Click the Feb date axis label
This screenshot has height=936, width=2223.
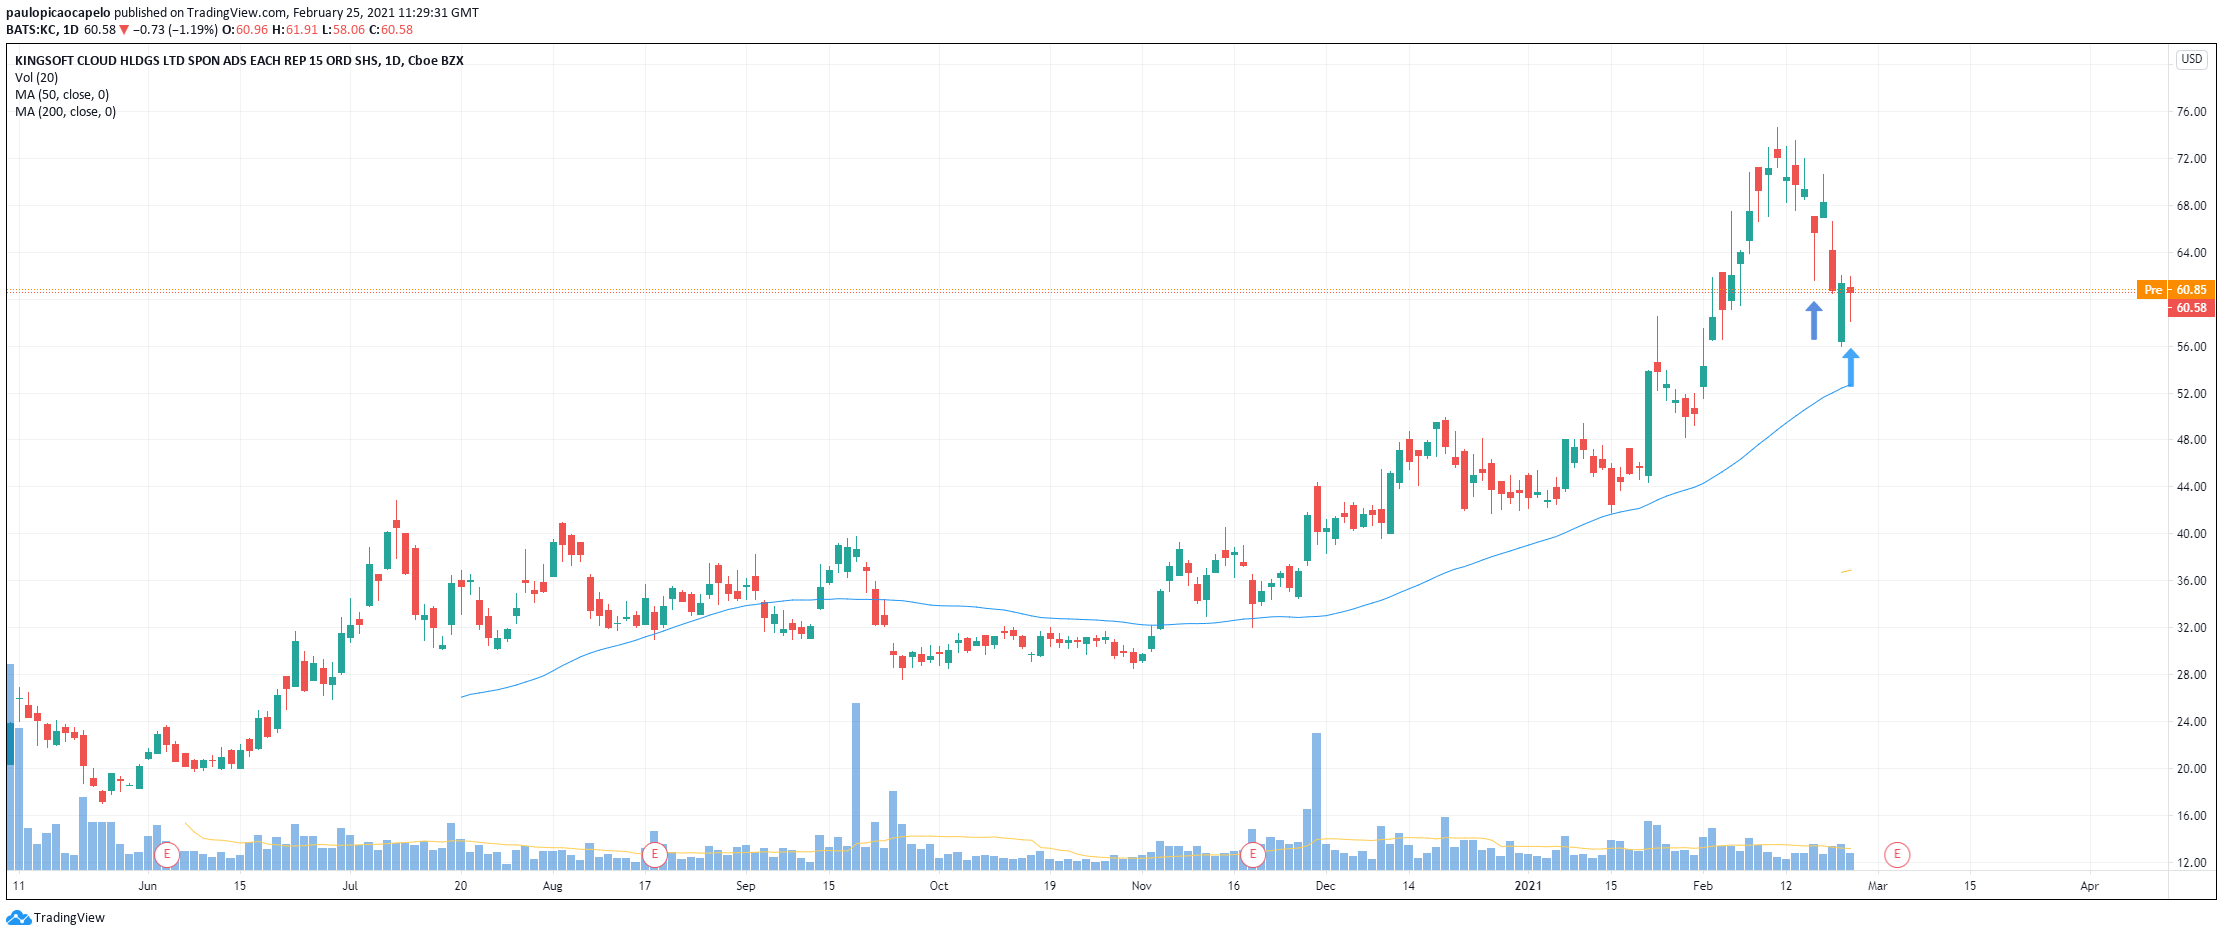click(1702, 885)
